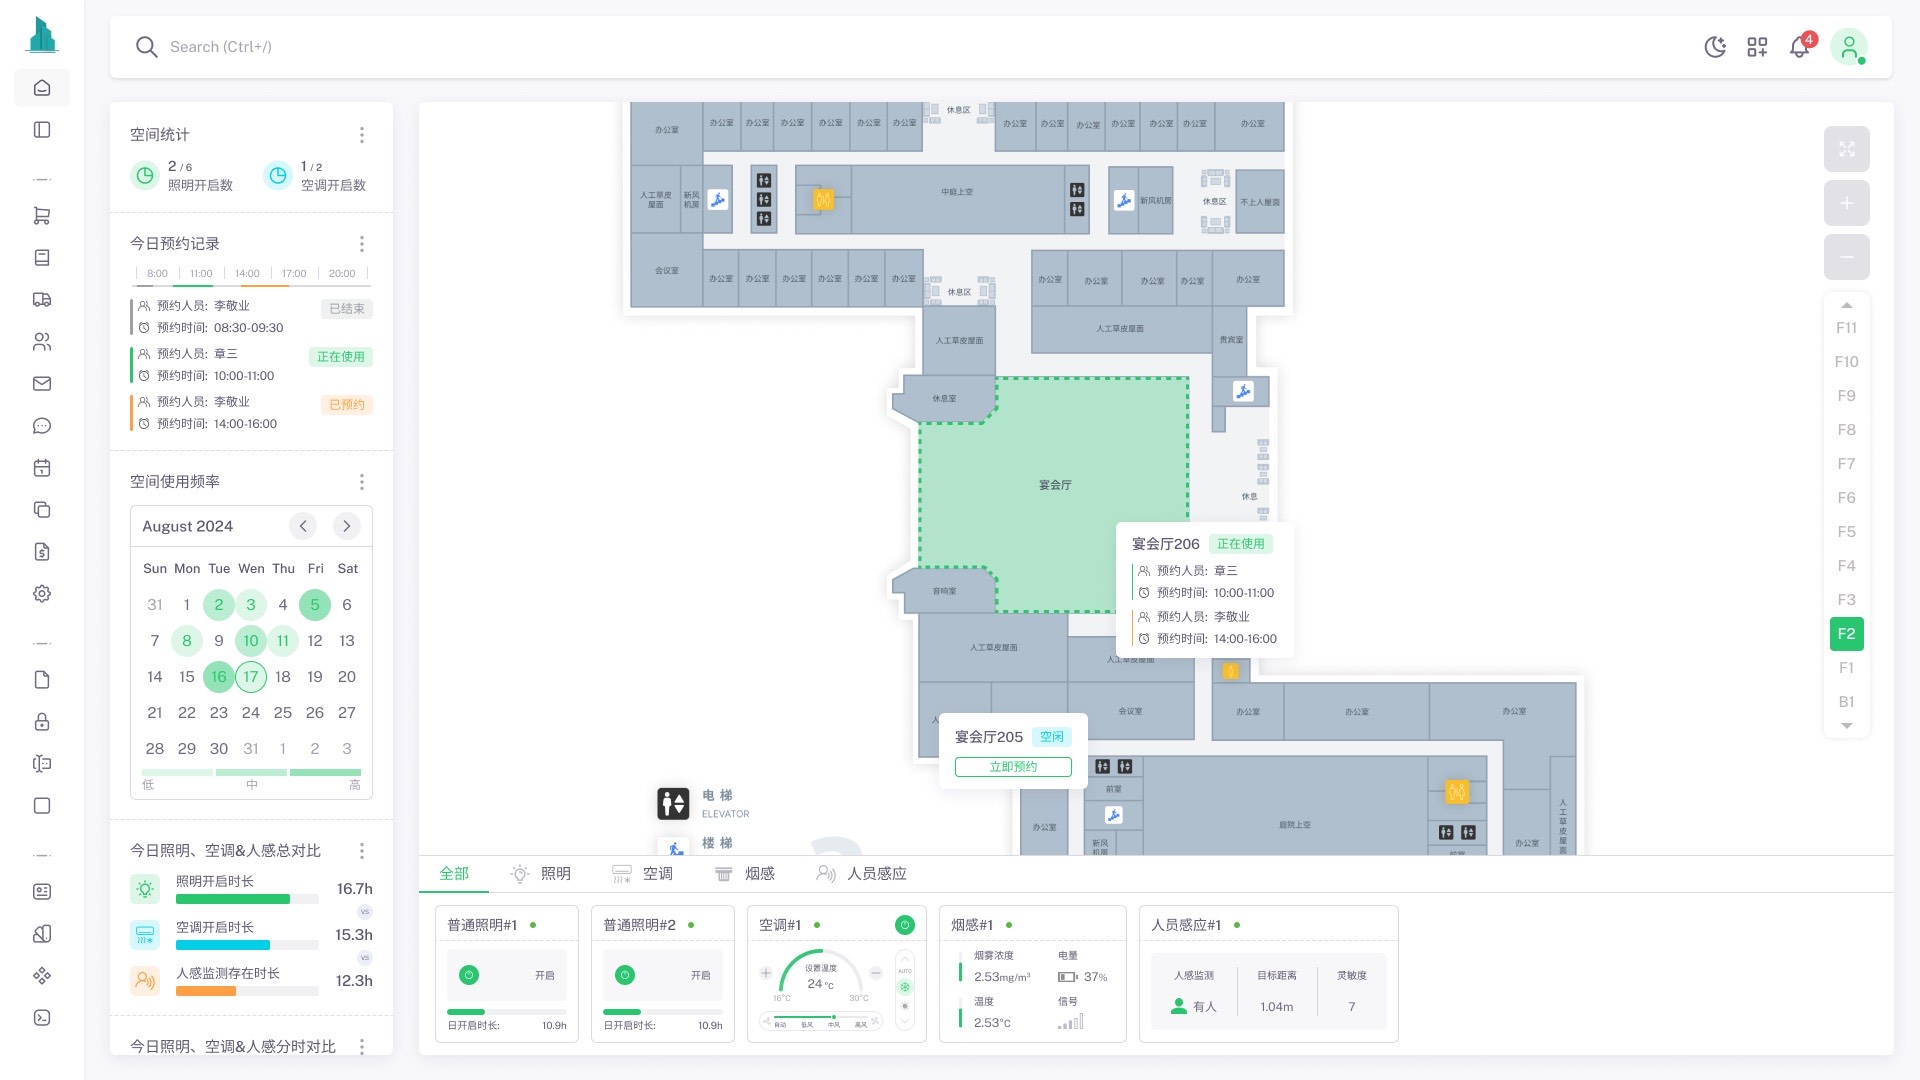This screenshot has height=1080, width=1920.
Task: Click the search input field
Action: coord(220,47)
